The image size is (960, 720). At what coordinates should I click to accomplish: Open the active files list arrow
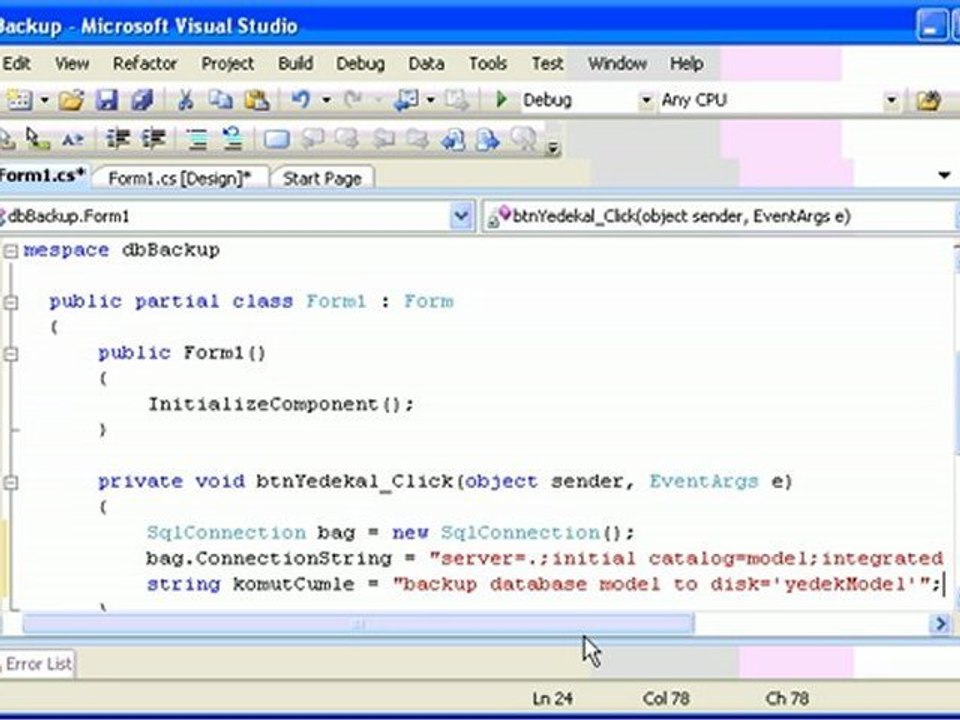944,176
